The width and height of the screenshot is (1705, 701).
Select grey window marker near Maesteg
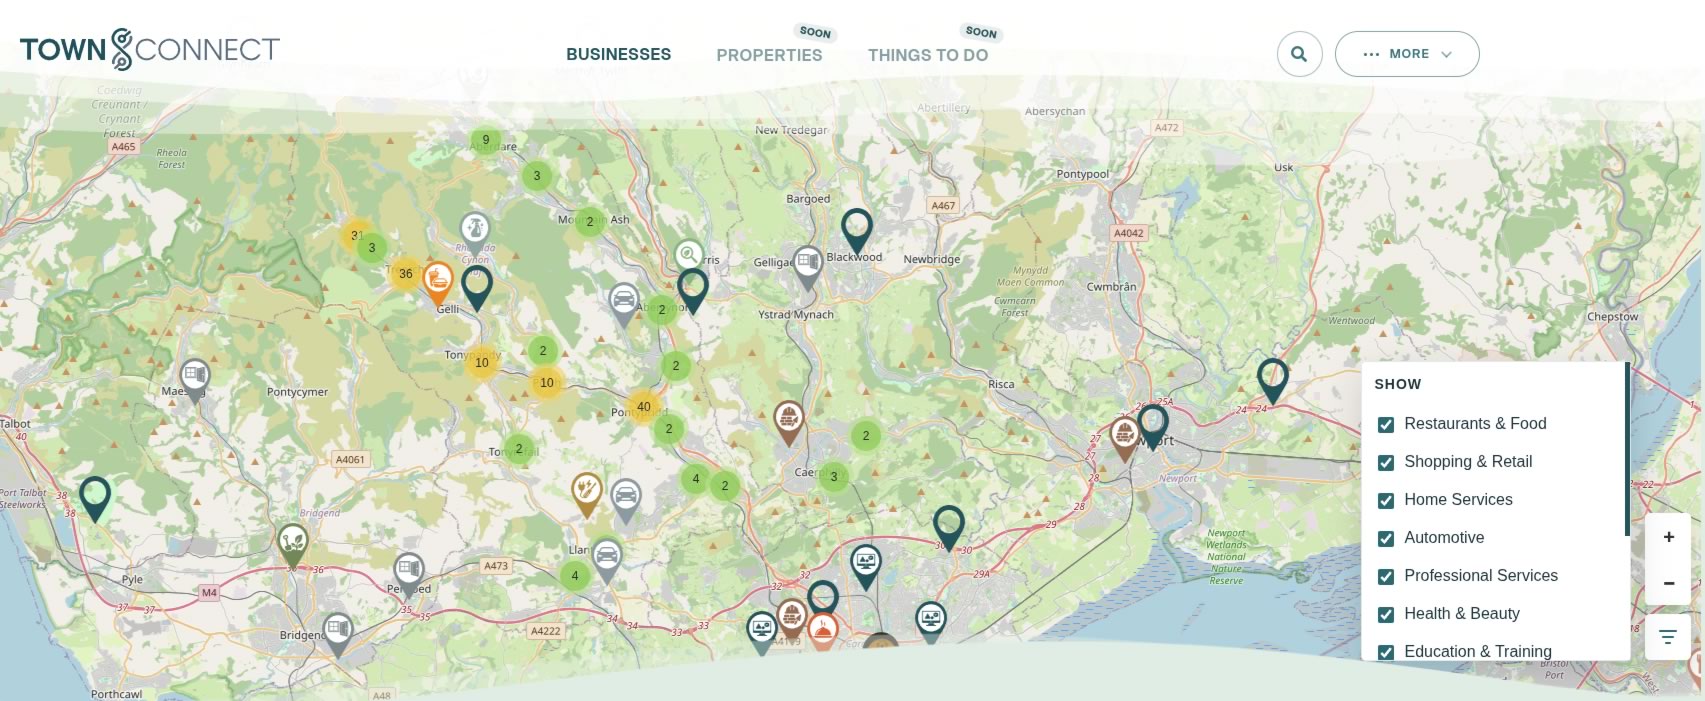[x=195, y=380]
